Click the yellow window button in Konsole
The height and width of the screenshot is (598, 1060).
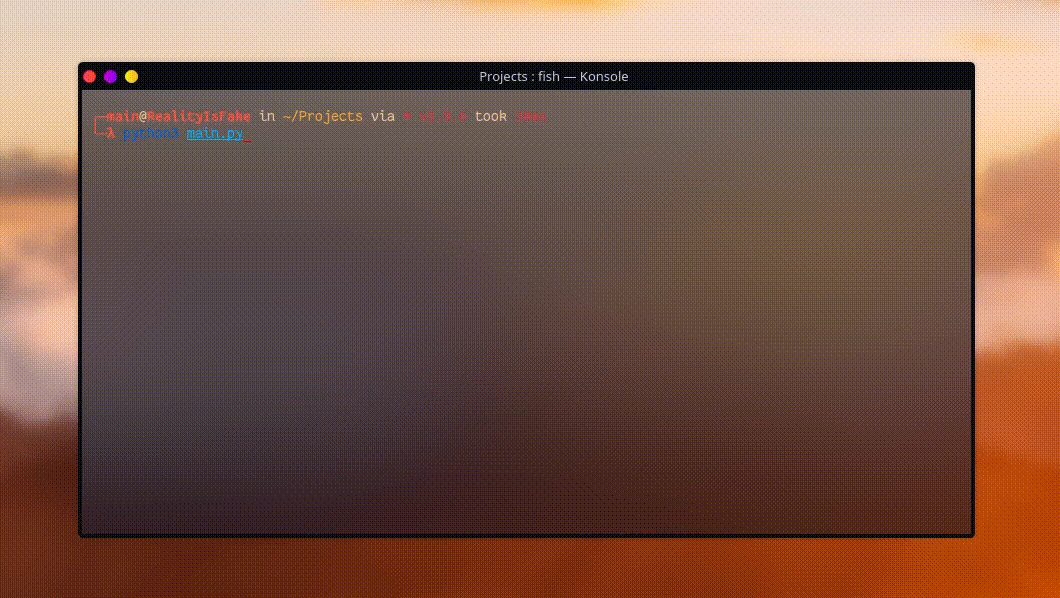click(x=131, y=77)
